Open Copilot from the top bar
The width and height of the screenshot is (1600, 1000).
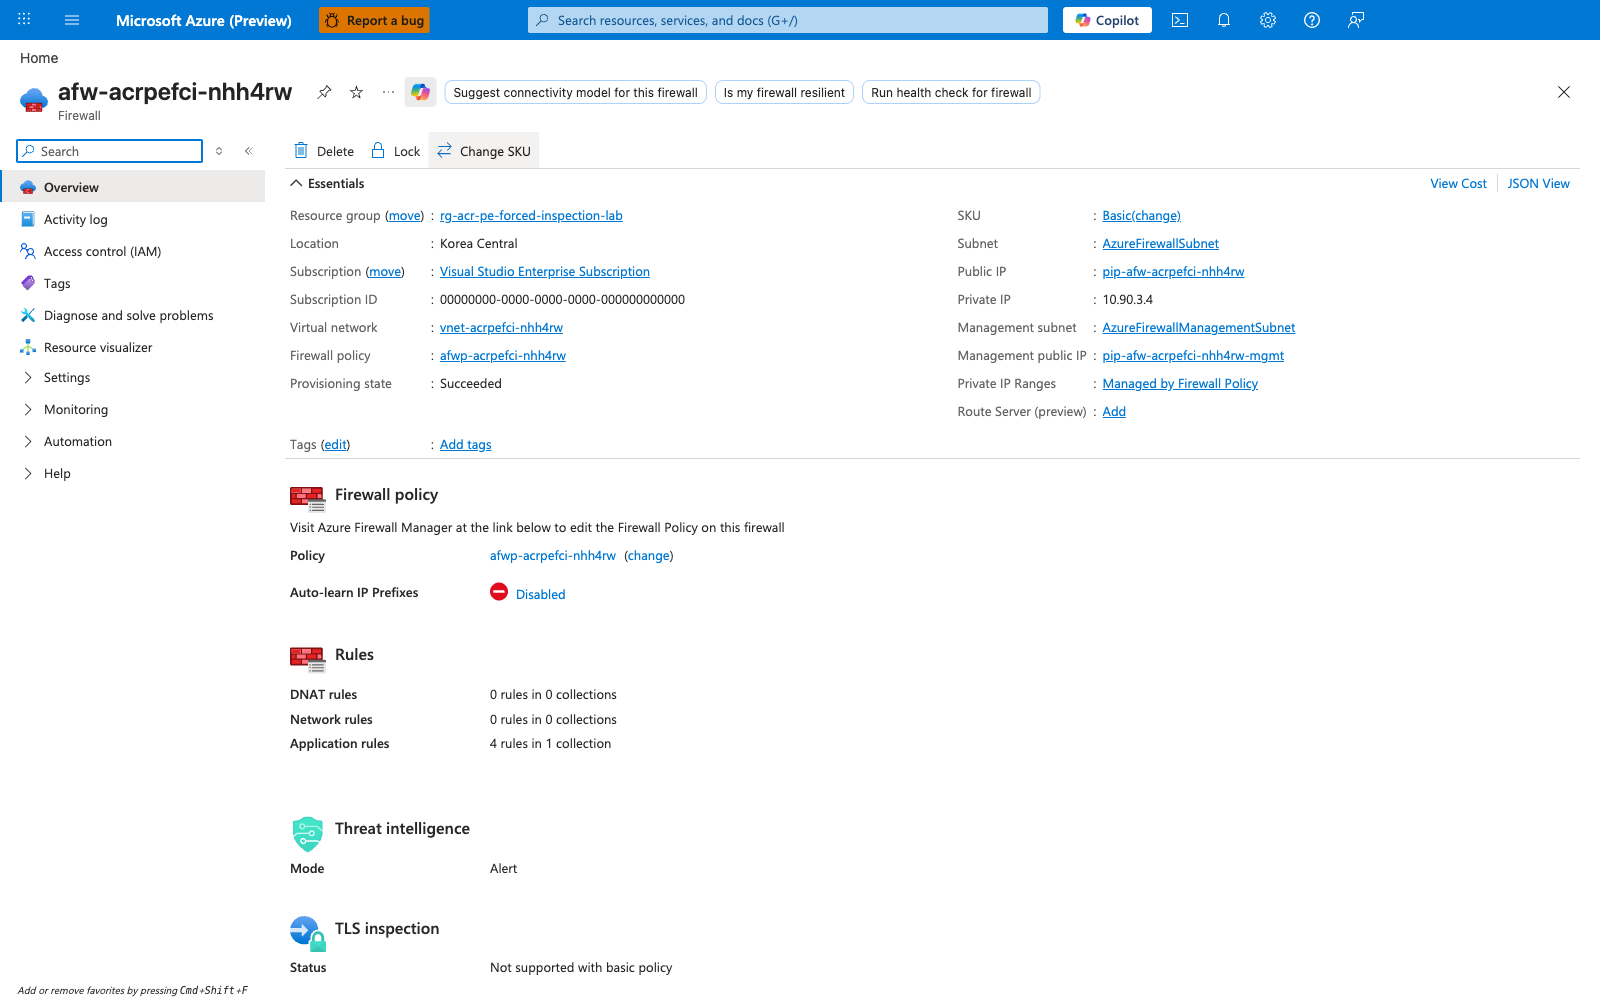pos(1107,20)
